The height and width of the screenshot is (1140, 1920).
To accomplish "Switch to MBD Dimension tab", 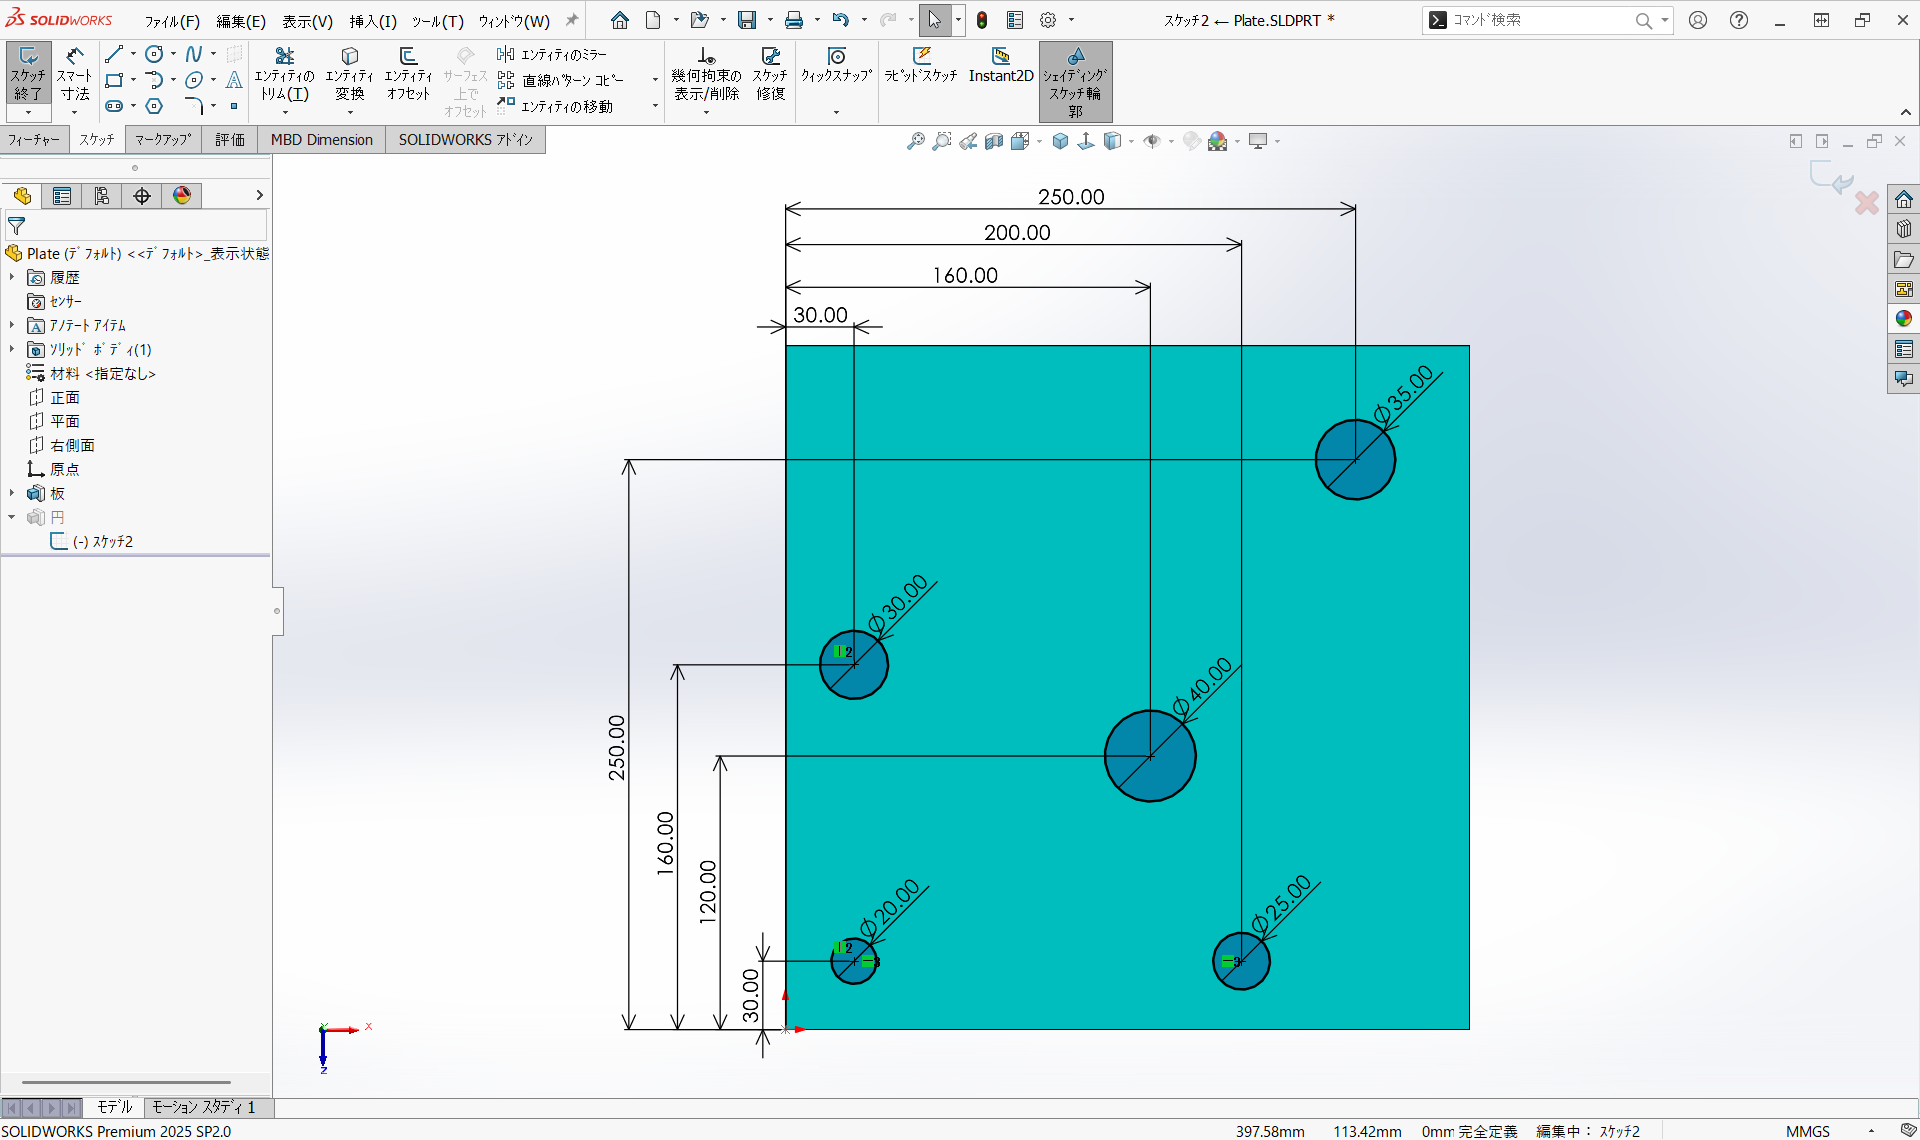I will [x=321, y=139].
